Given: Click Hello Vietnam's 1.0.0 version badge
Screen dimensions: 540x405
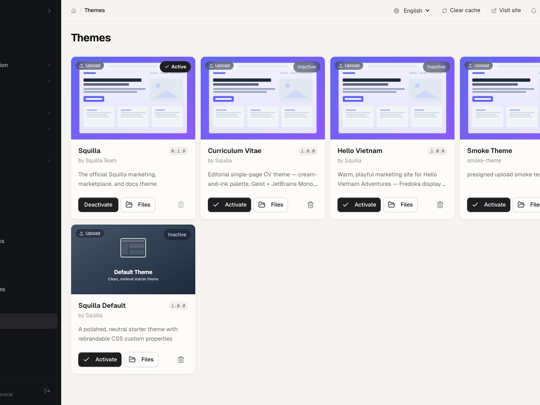Looking at the screenshot, I should 437,151.
